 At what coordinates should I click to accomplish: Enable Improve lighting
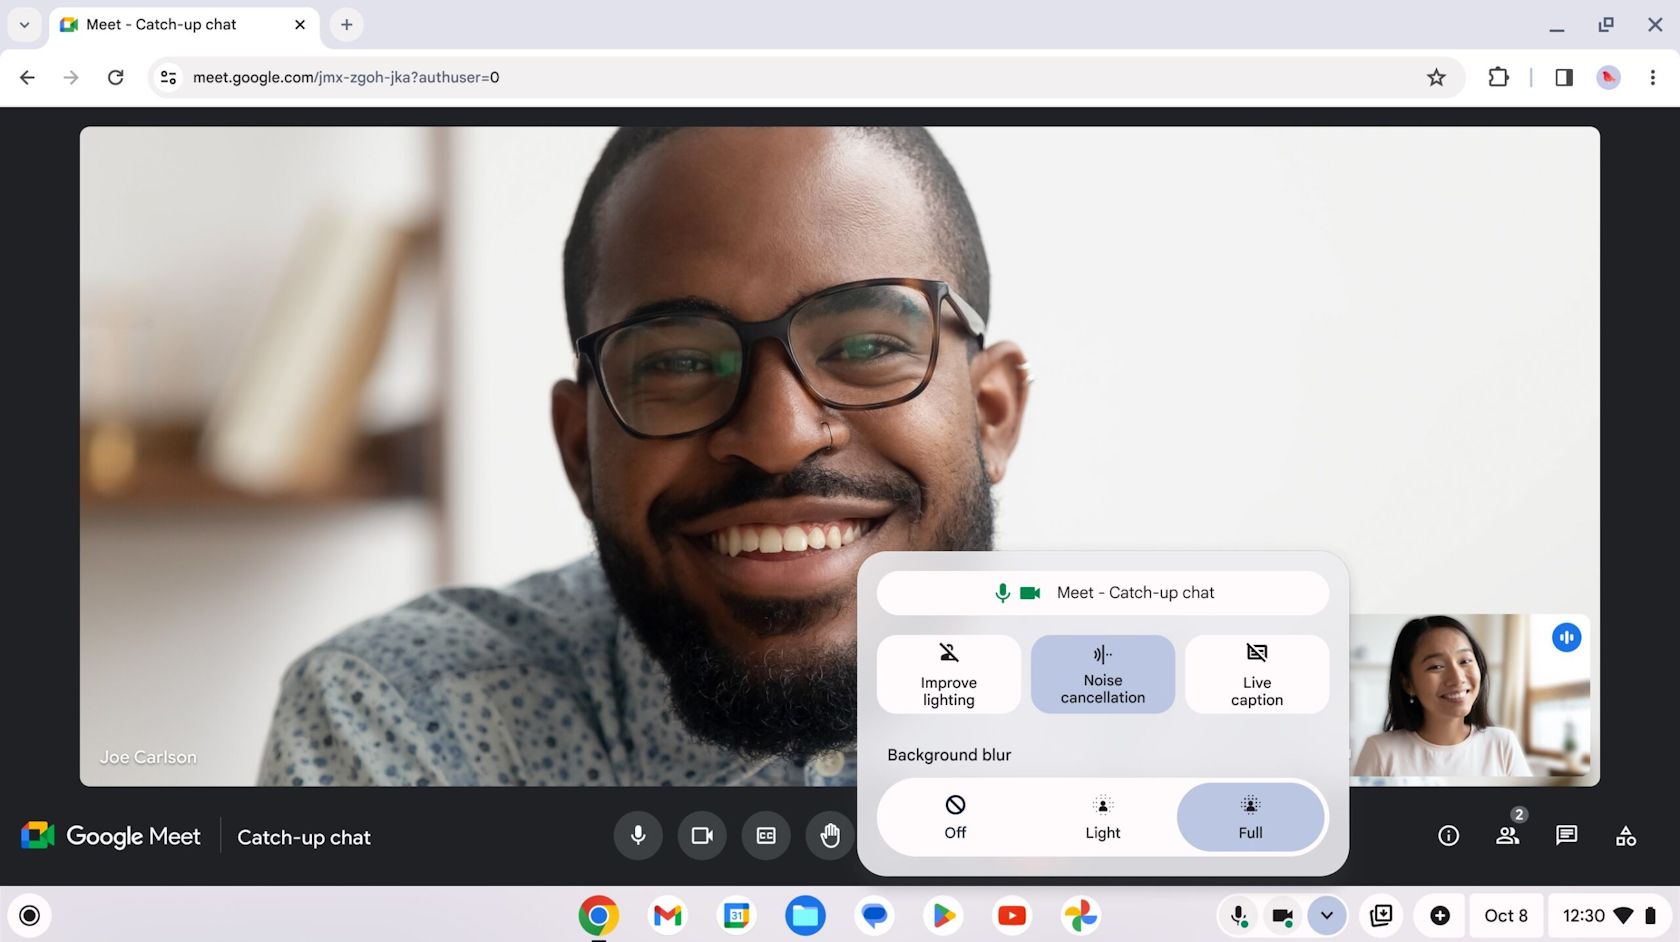pyautogui.click(x=948, y=674)
